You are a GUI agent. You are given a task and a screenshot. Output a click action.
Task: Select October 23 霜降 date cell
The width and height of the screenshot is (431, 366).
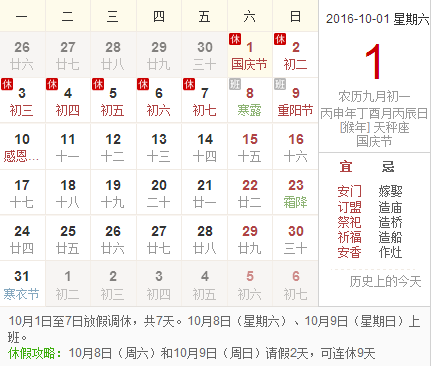[x=295, y=193]
